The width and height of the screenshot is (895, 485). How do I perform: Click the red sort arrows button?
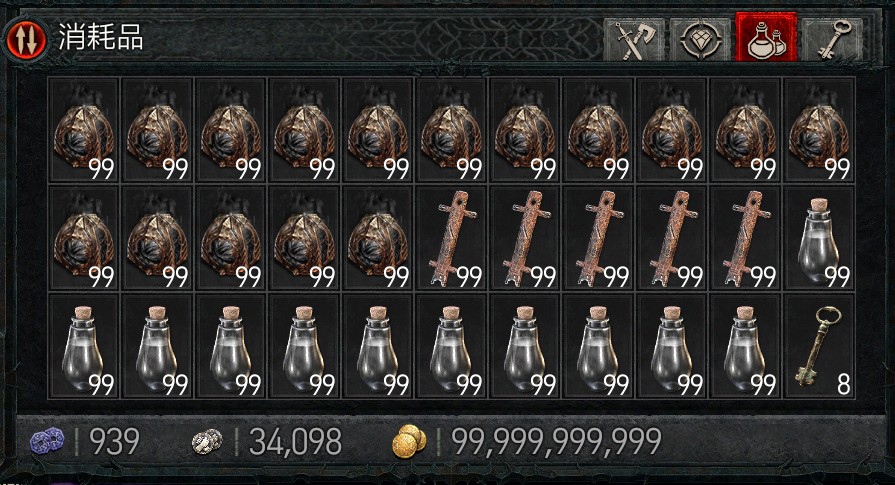point(25,38)
